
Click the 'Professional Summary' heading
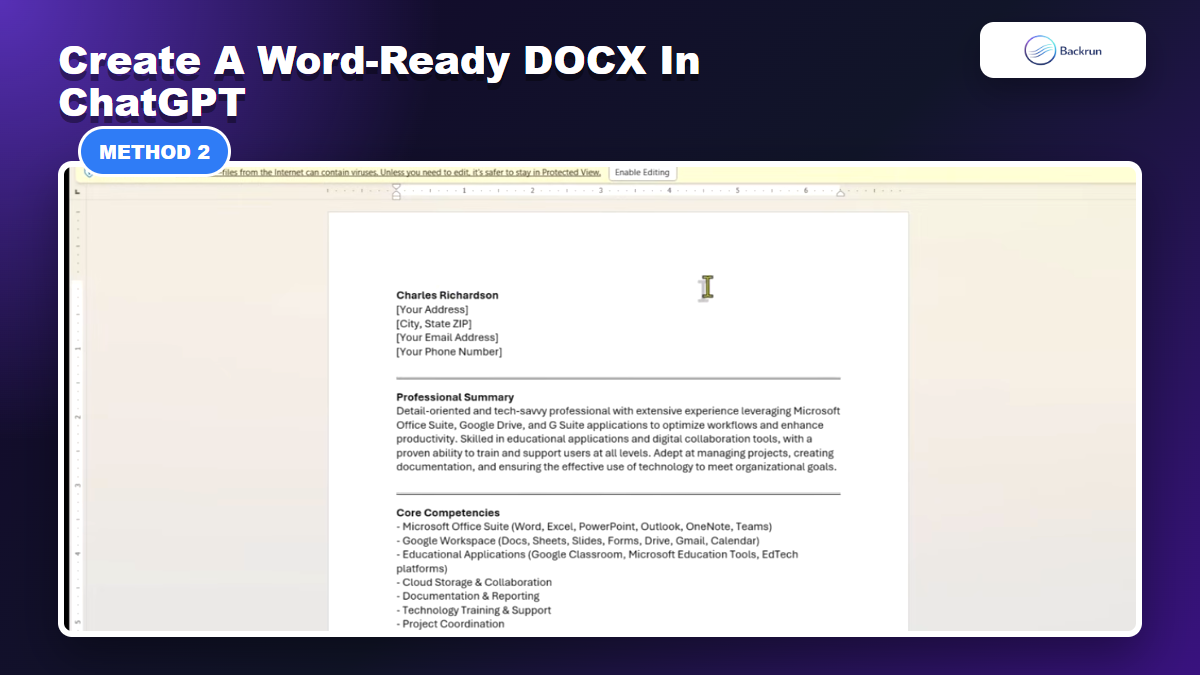tap(455, 397)
